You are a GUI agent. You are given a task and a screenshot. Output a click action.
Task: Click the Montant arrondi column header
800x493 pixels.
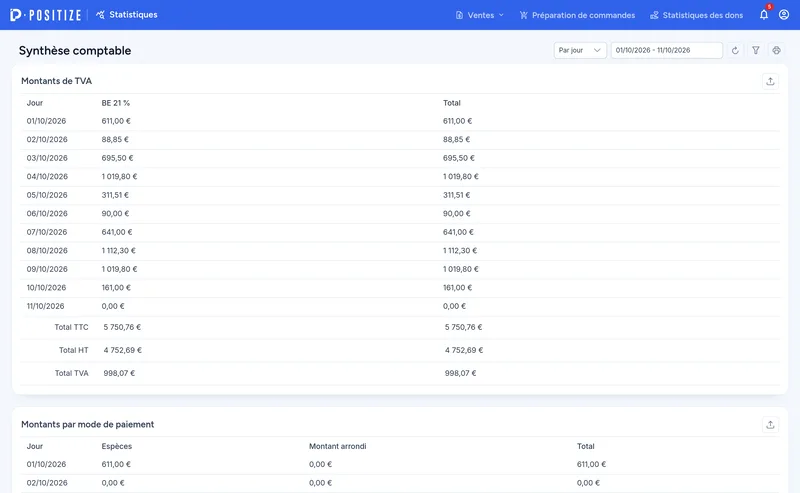(x=337, y=446)
